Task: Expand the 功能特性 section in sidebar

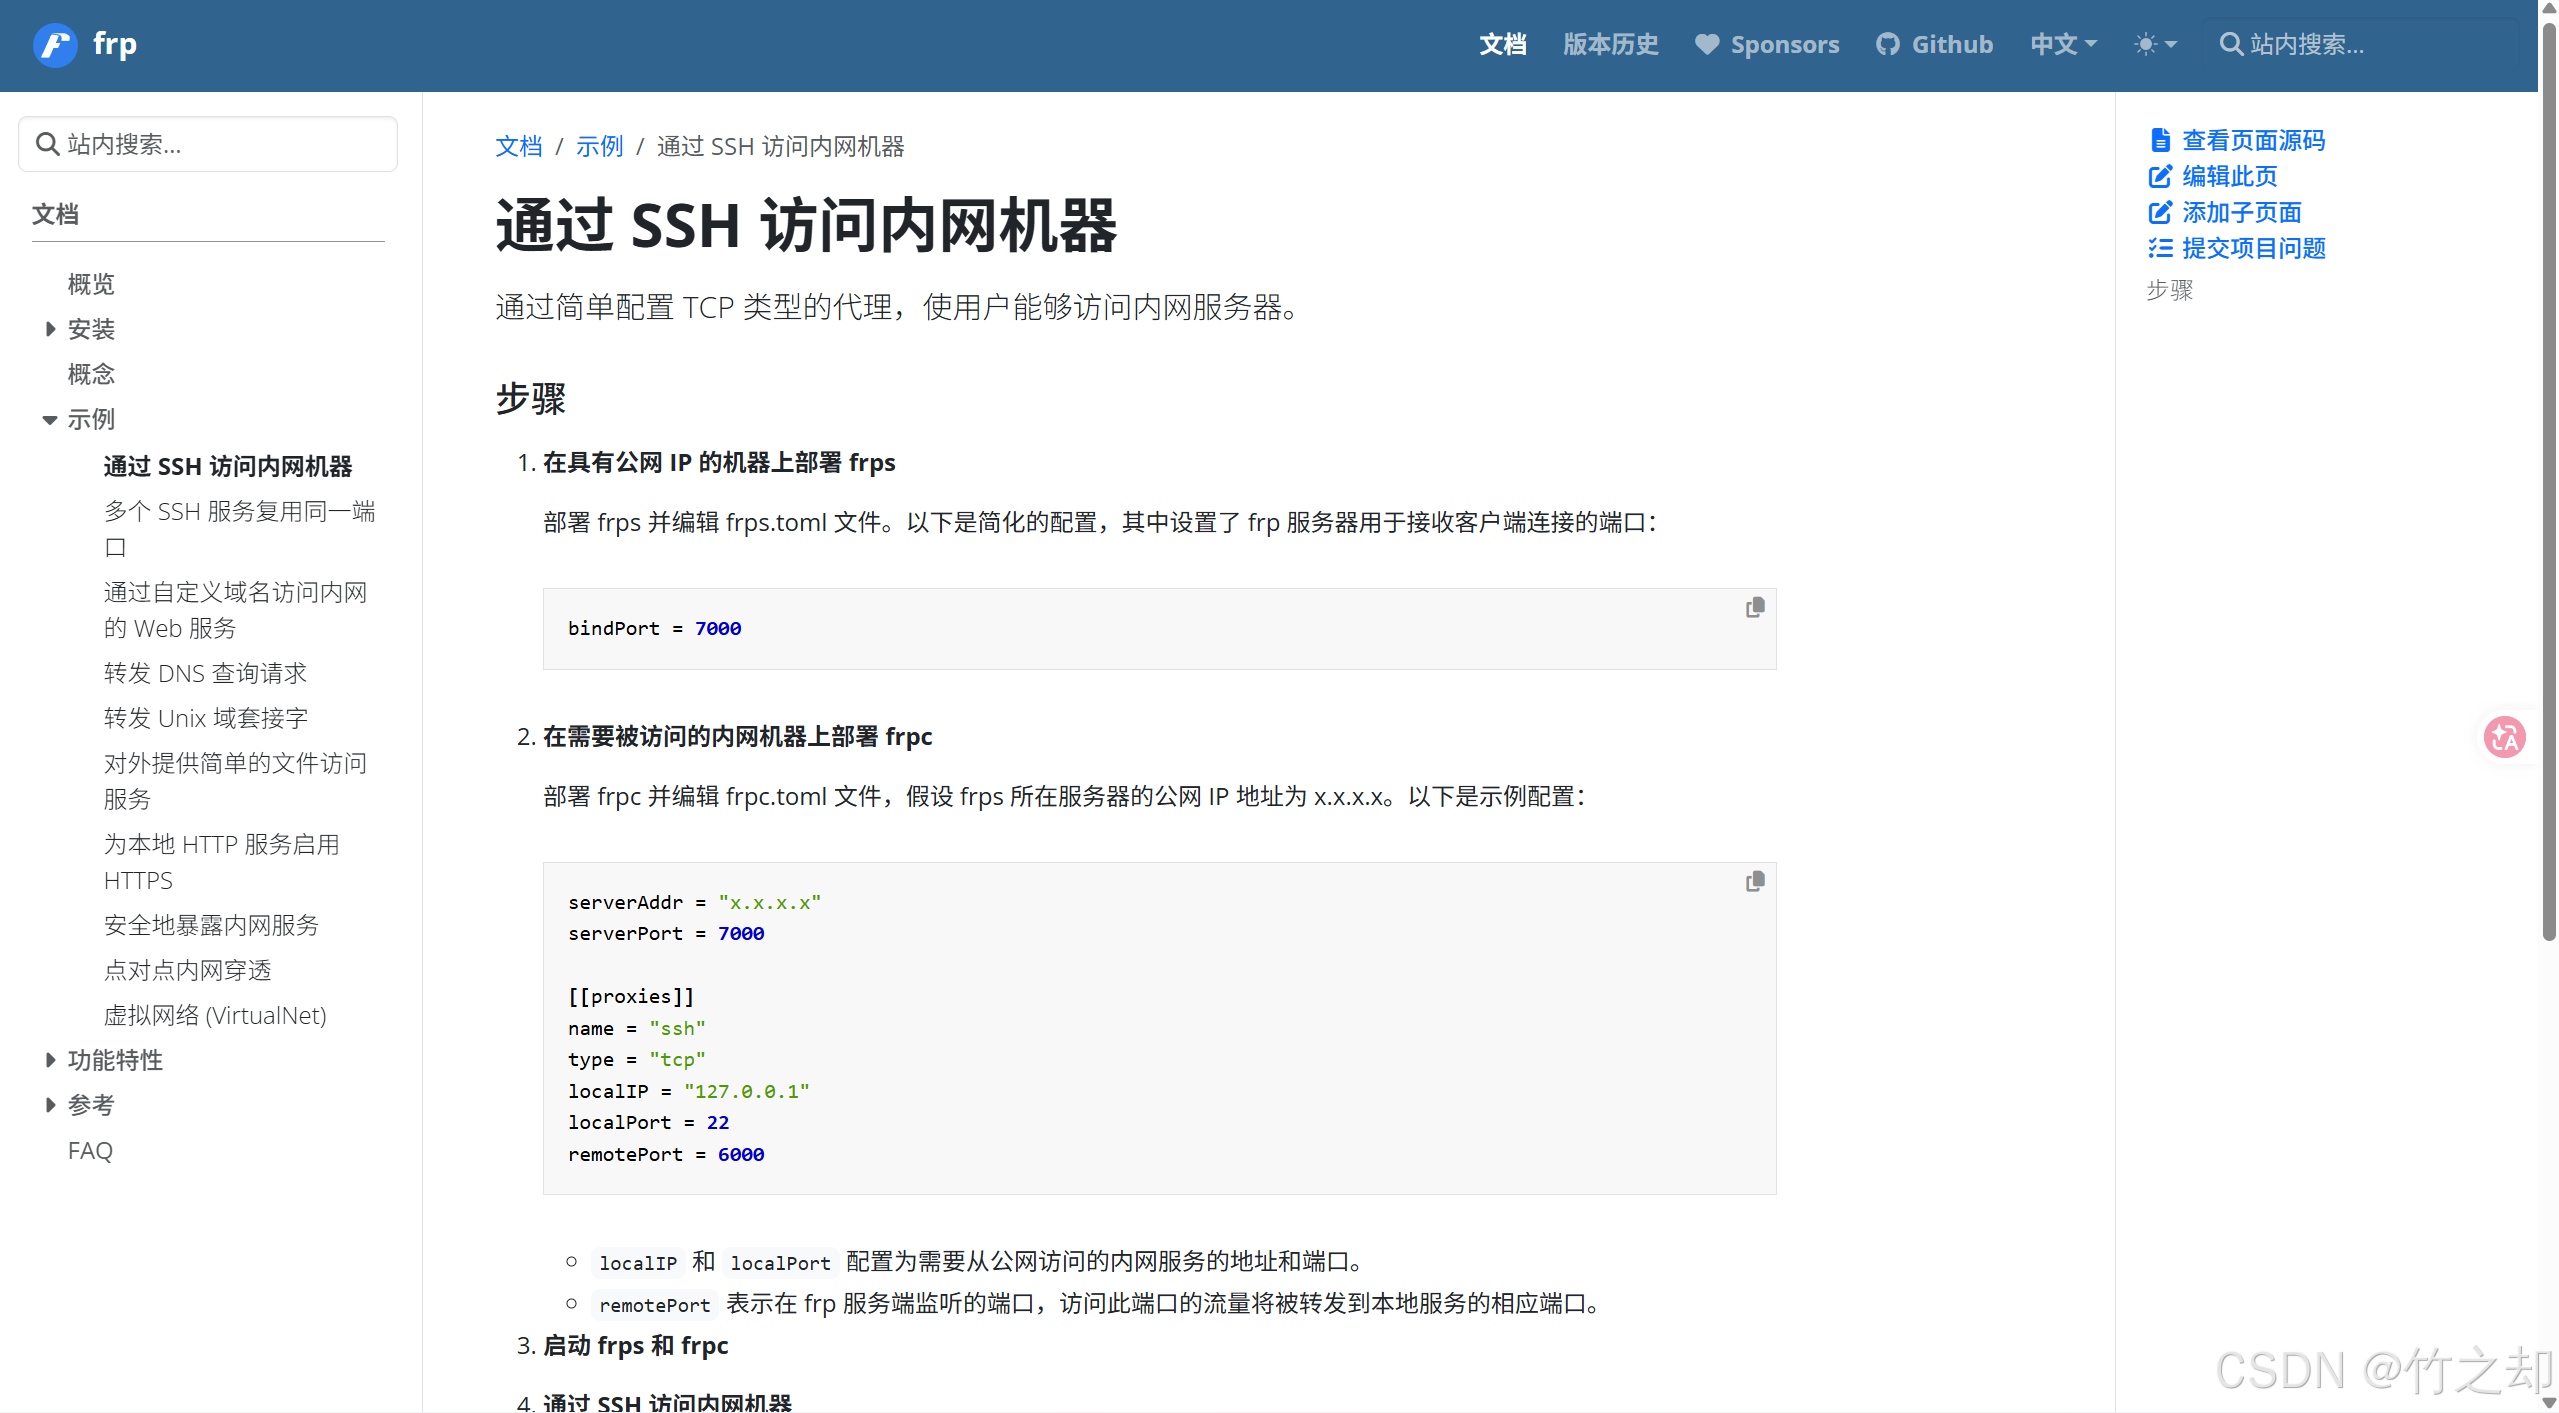Action: 50,1060
